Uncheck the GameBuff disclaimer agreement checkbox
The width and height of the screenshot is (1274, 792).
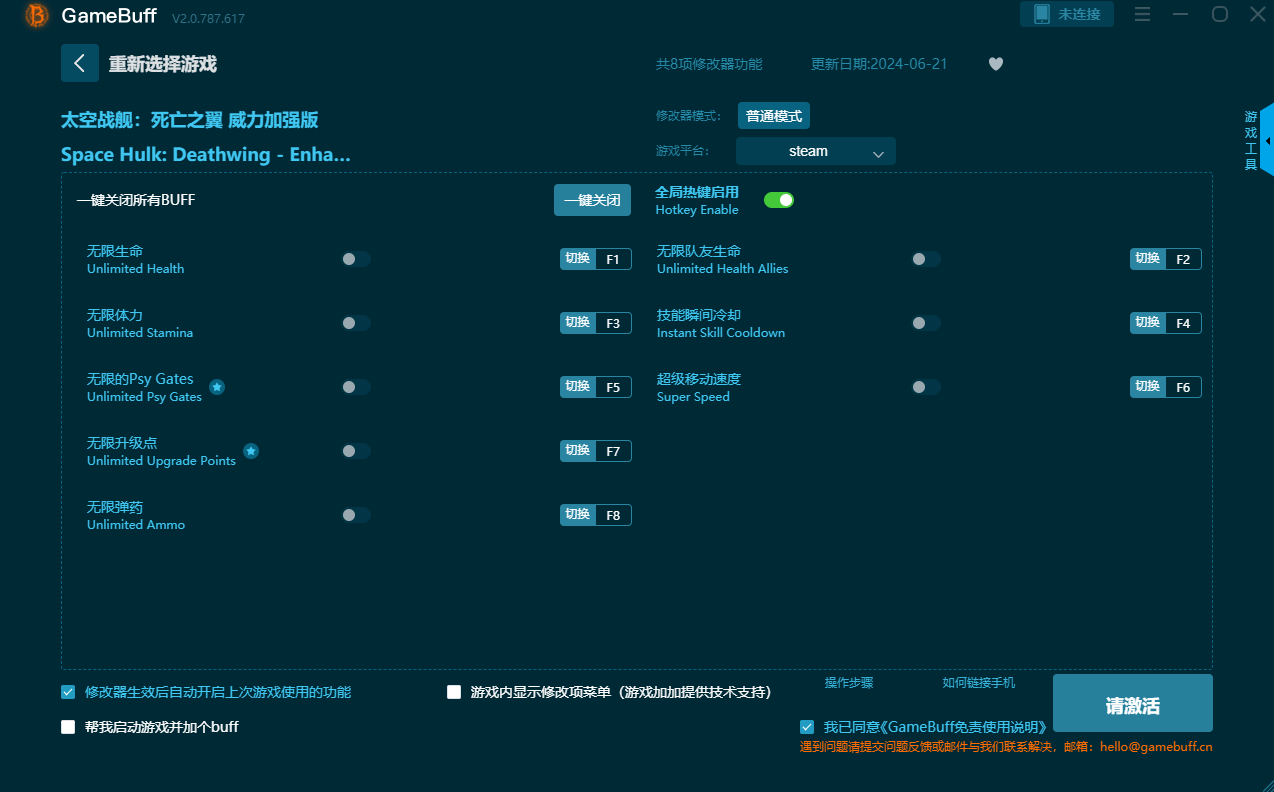807,727
